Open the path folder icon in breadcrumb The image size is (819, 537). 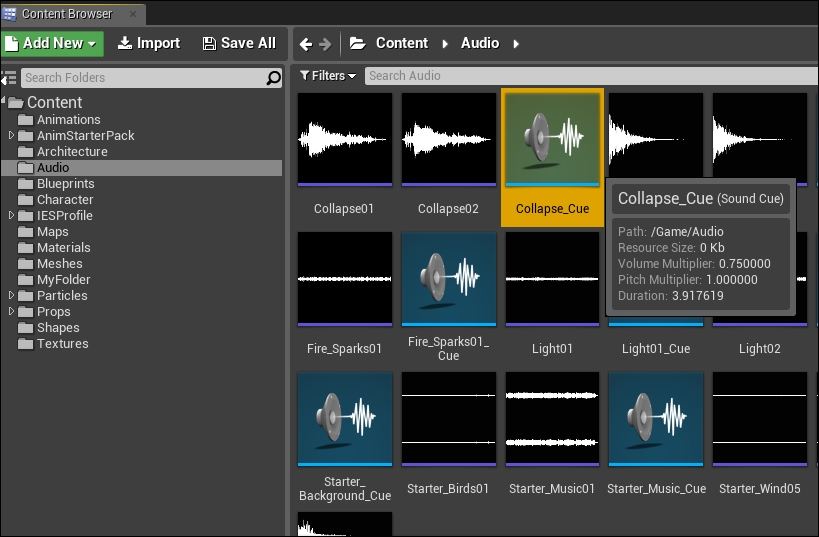(x=358, y=43)
